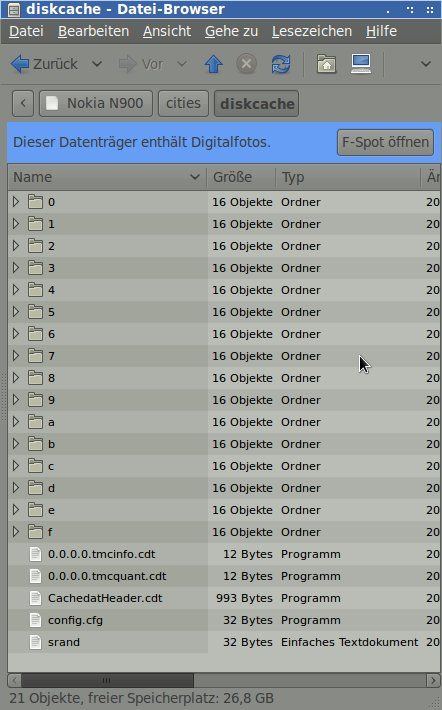442x710 pixels.
Task: Sort by the Größe column header
Action: pos(241,177)
